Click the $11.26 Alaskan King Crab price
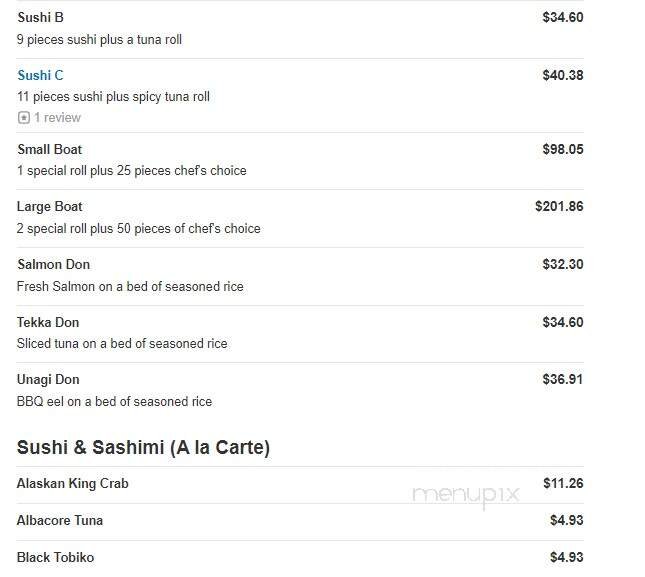Image resolution: width=645 pixels, height=577 pixels. pos(563,483)
